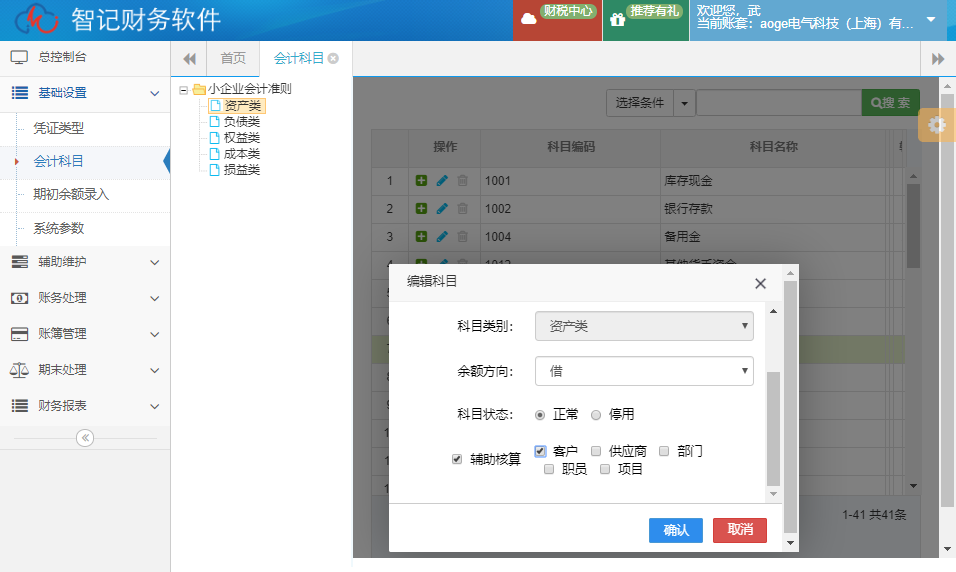Select the 正常 status radio button

[540, 415]
